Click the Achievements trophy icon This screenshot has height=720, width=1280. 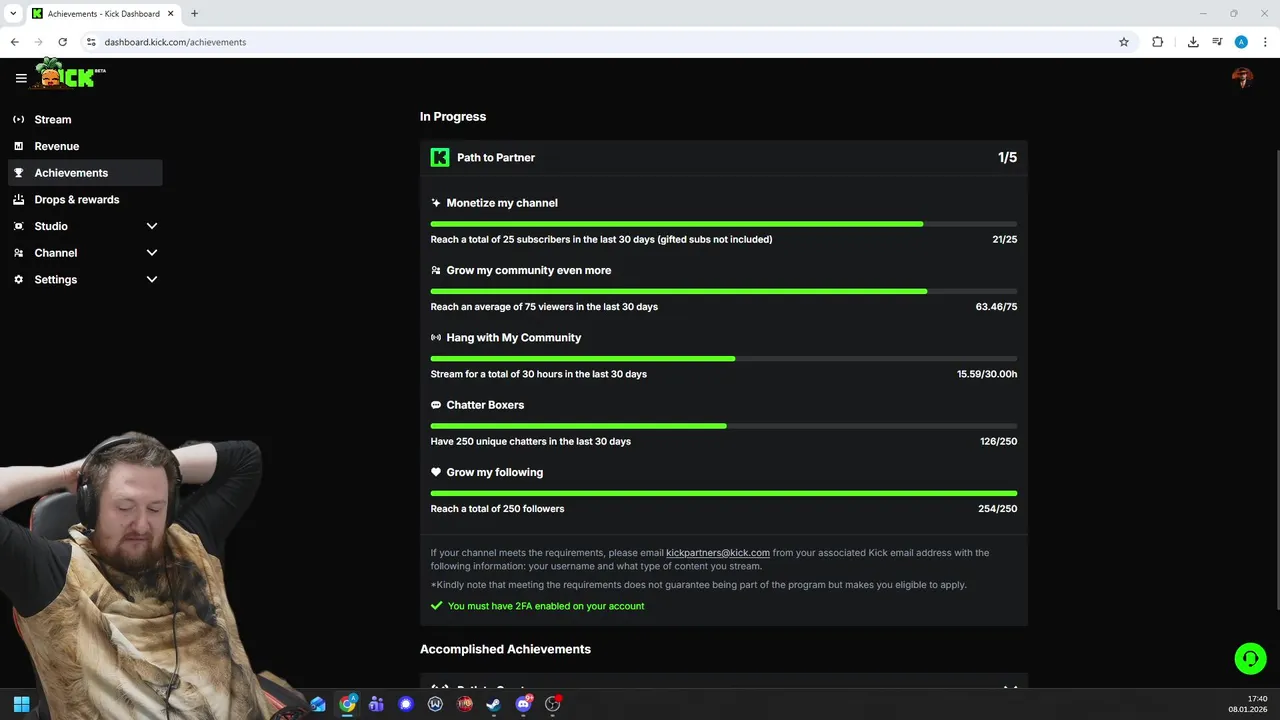tap(19, 173)
